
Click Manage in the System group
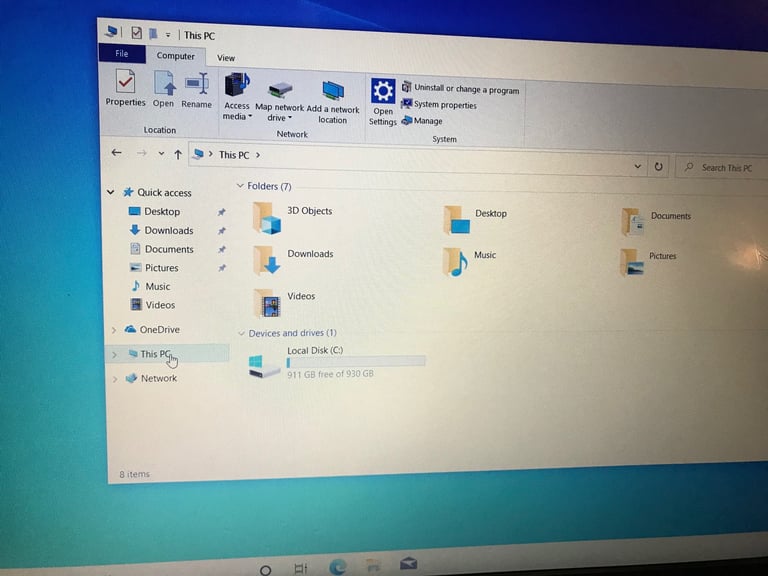click(422, 120)
